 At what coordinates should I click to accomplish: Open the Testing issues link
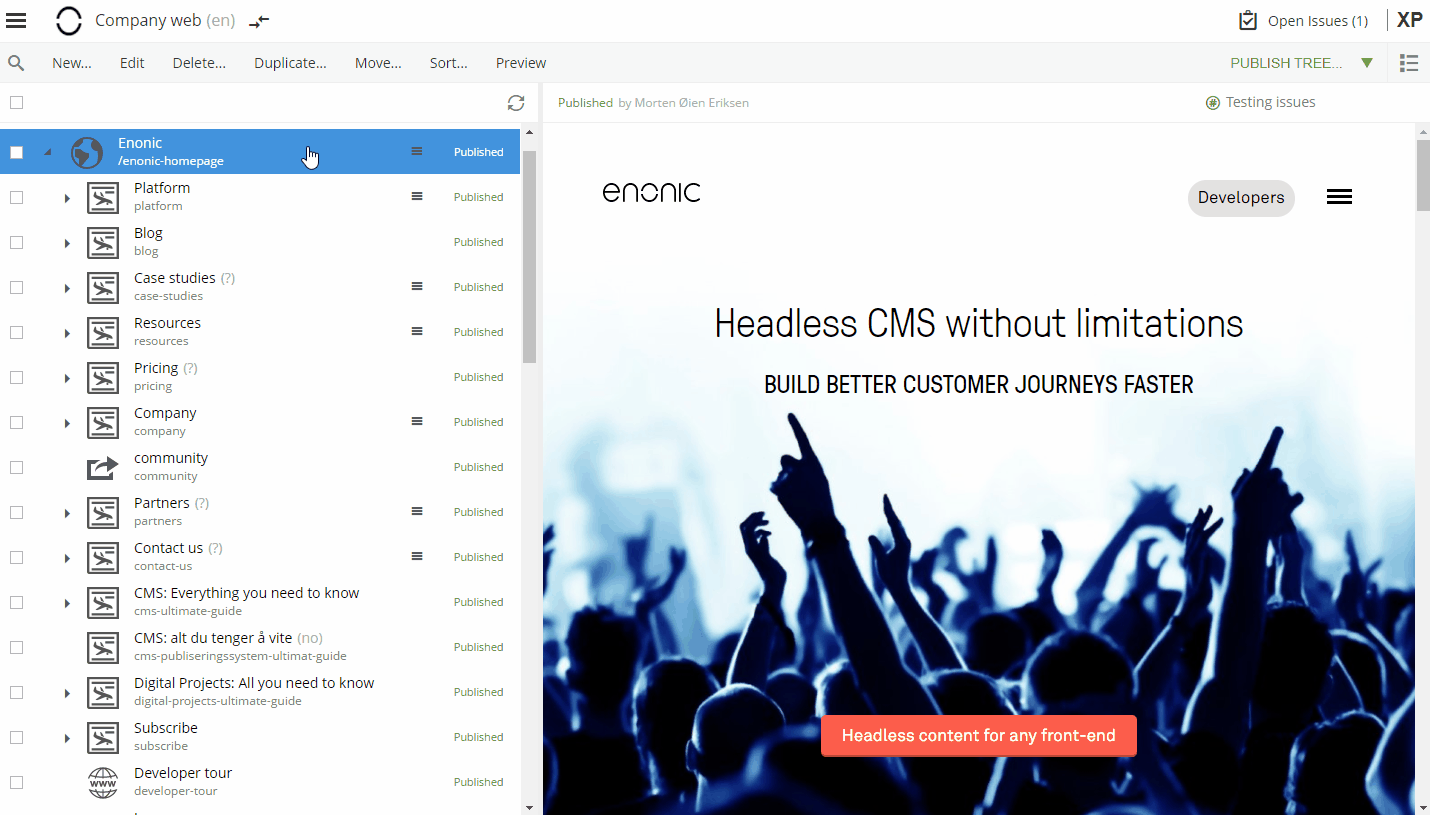[x=1270, y=102]
